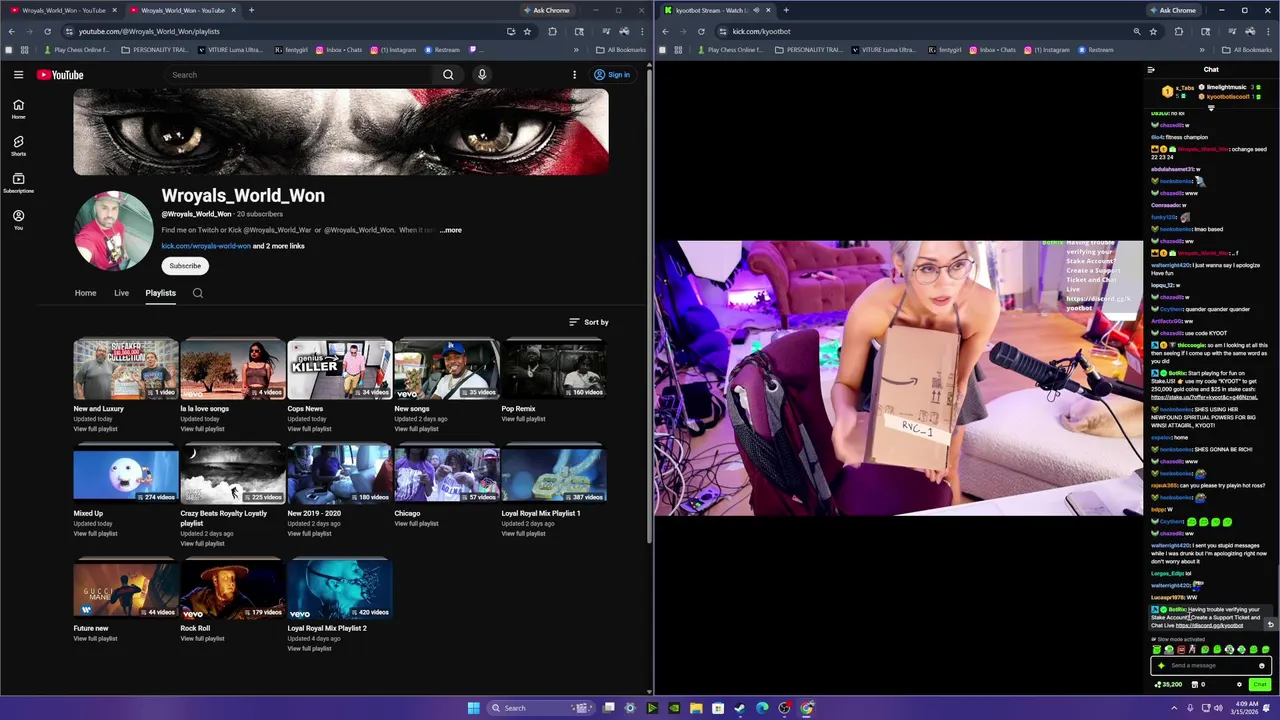Open the Sort by dropdown

click(589, 322)
